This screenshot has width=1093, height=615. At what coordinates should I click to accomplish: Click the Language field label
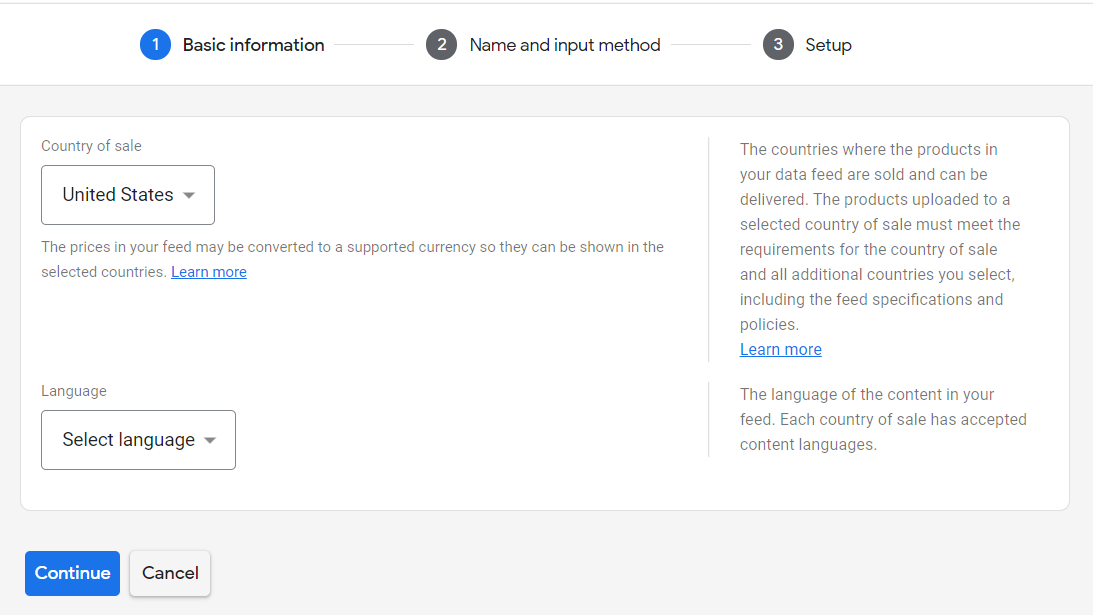(x=74, y=390)
